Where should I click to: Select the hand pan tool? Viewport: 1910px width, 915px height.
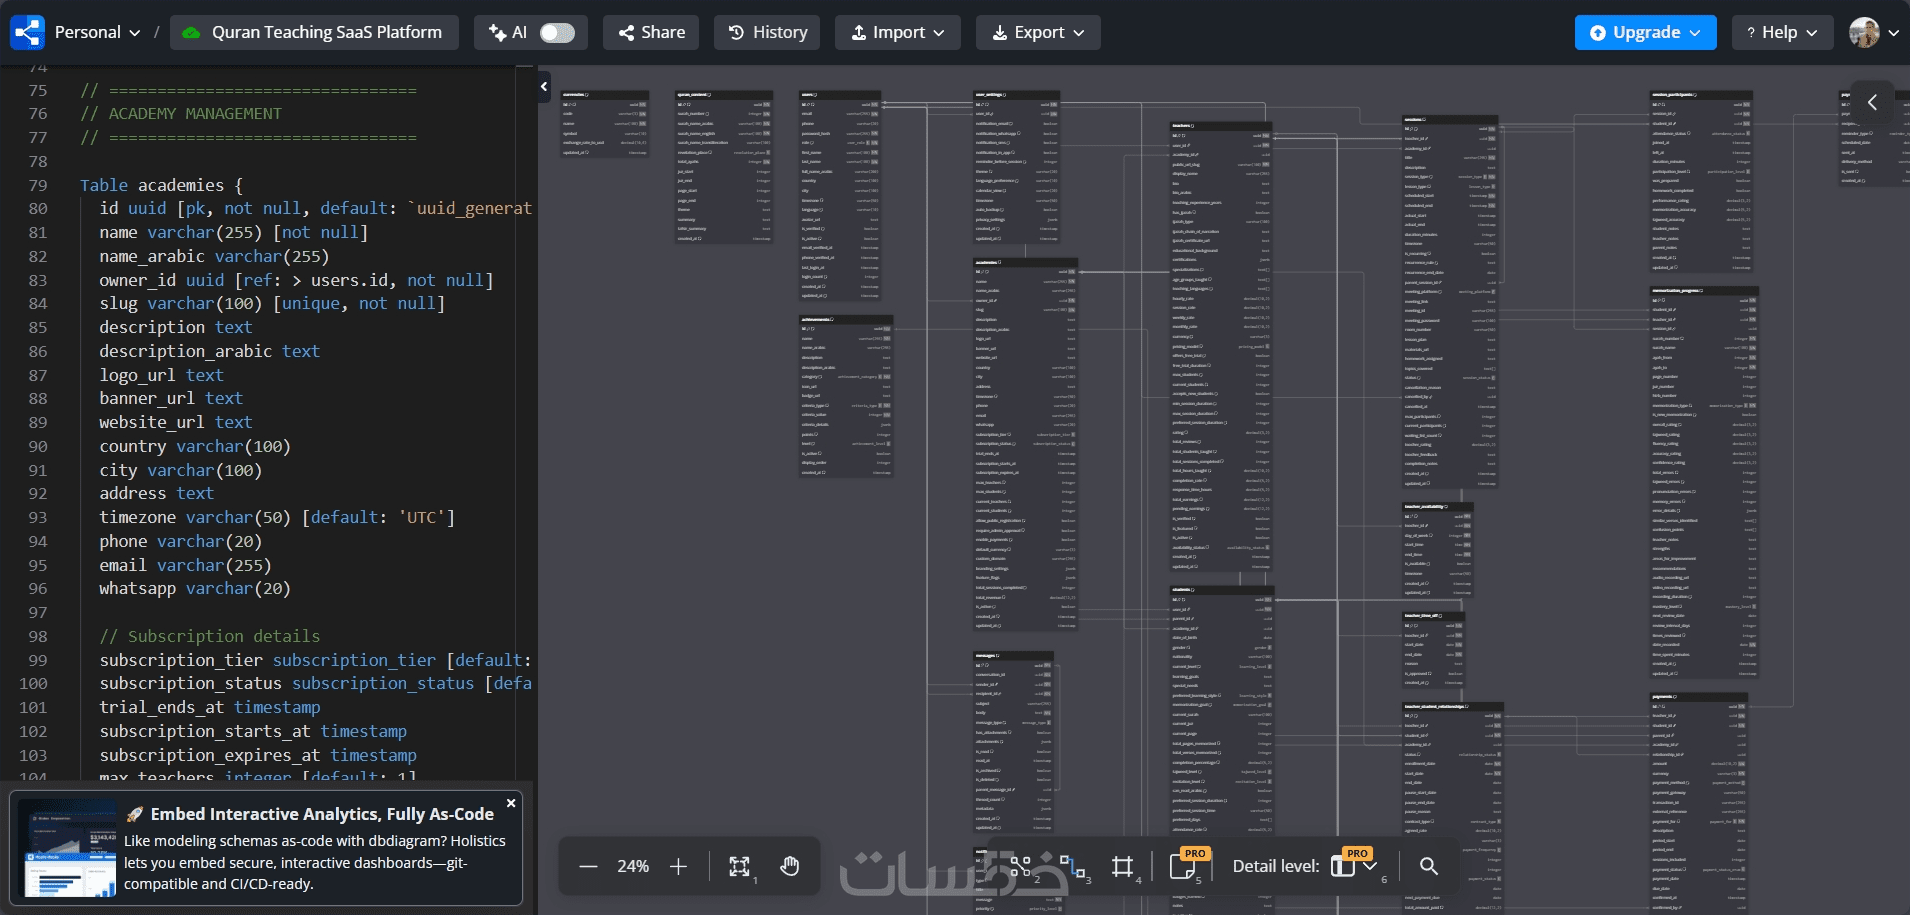(x=790, y=866)
